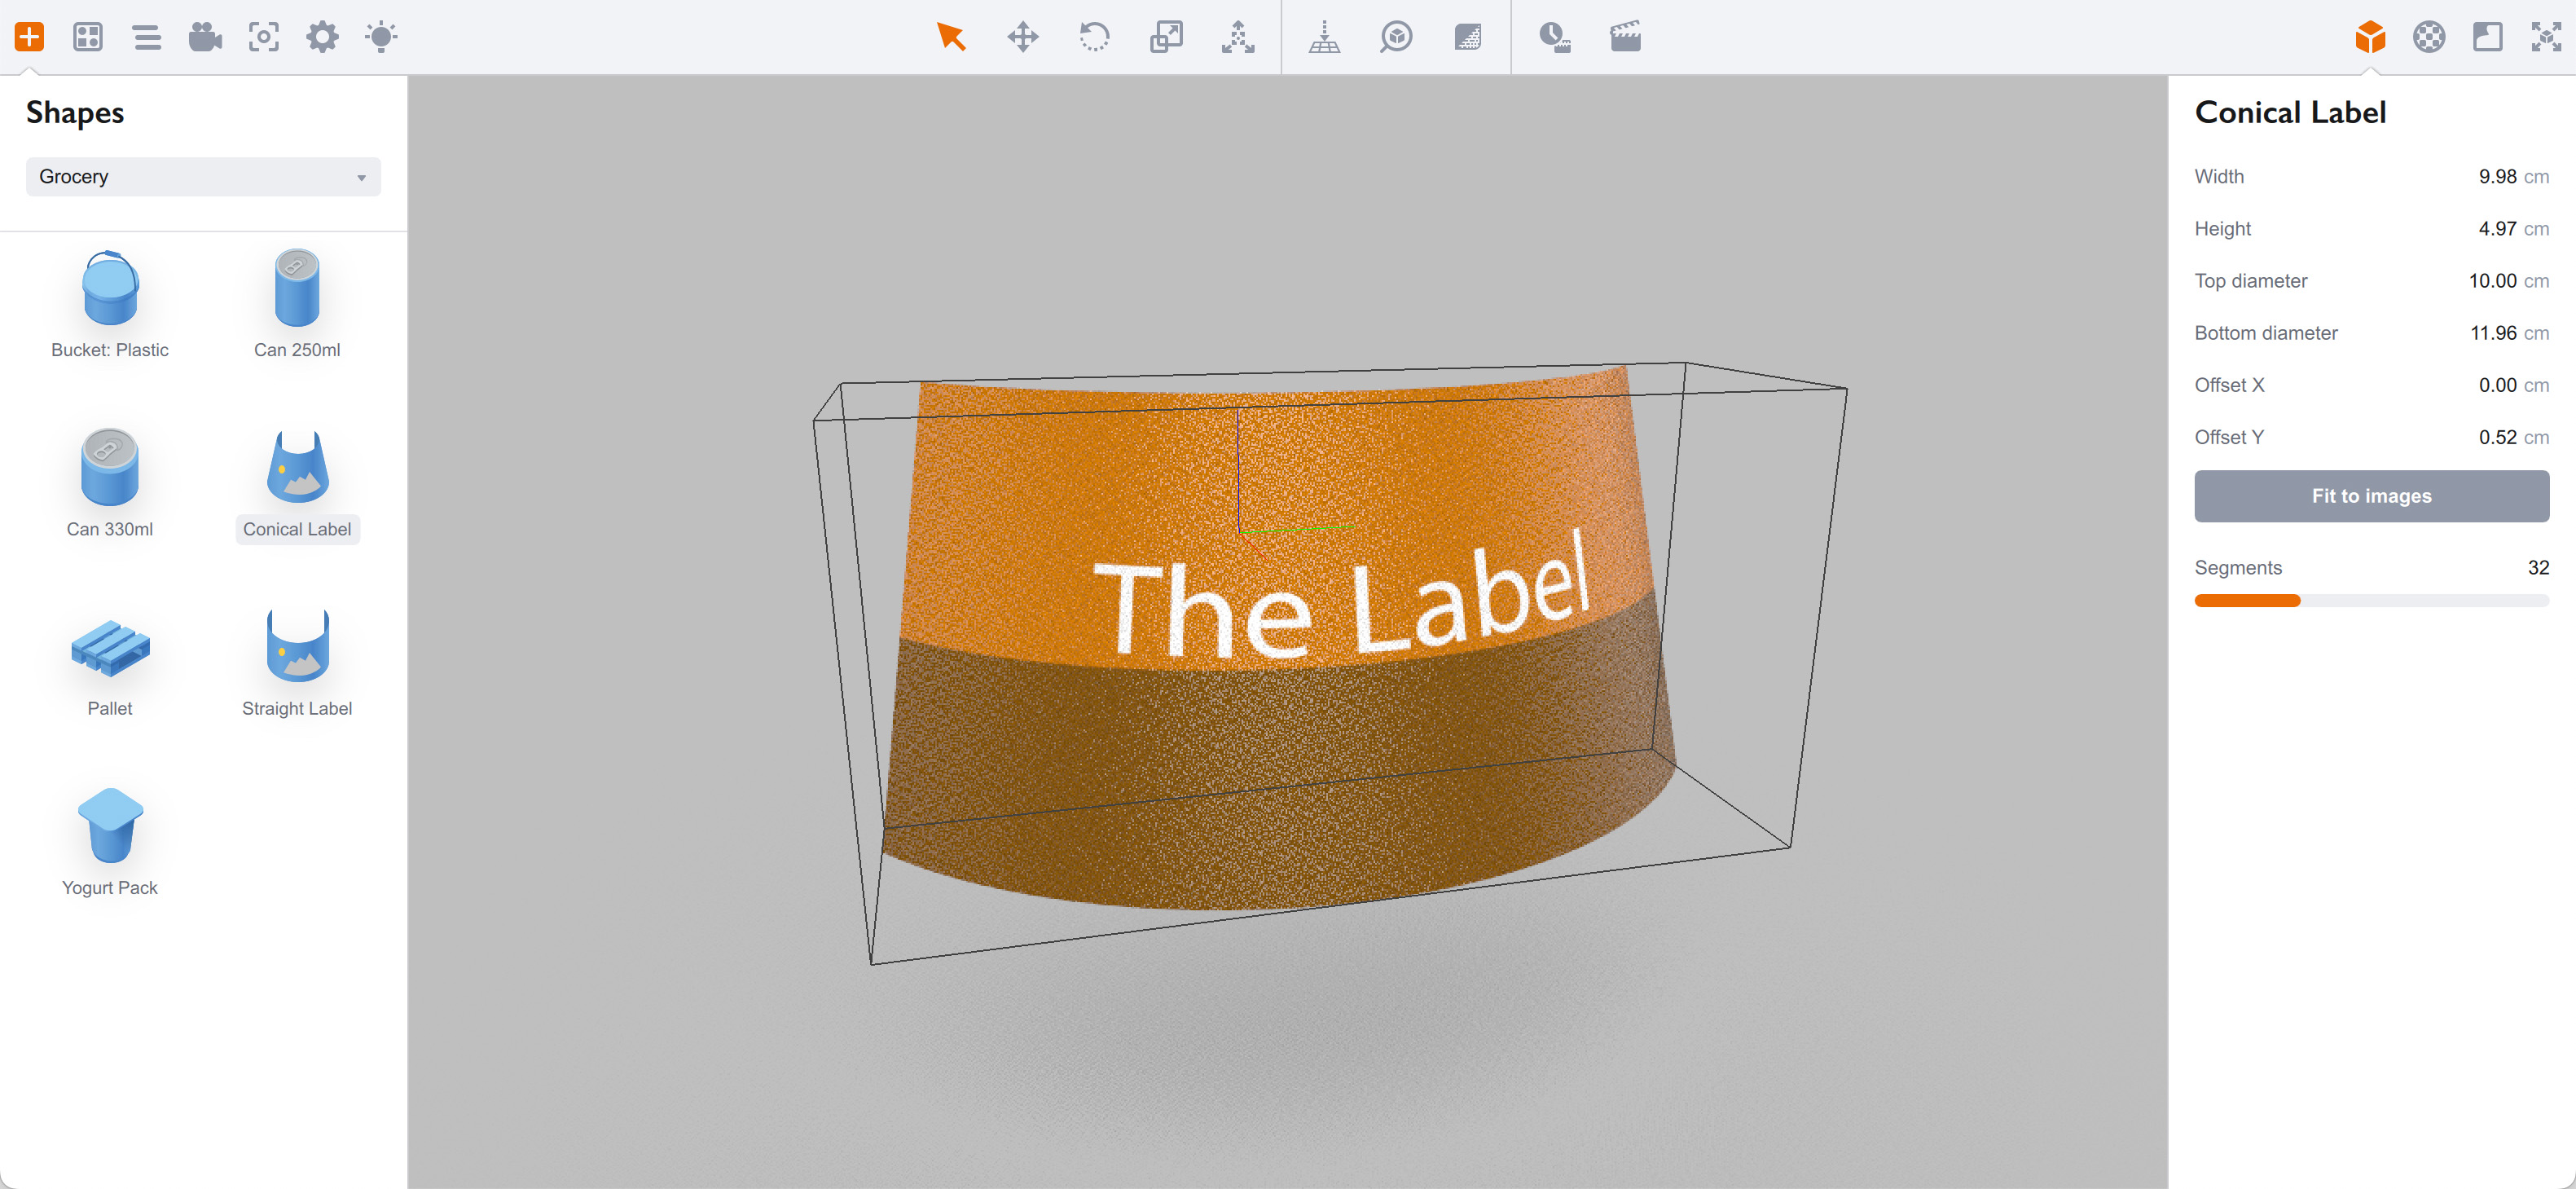Screen dimensions: 2576x1189
Task: Activate the Move tool
Action: 1023,37
